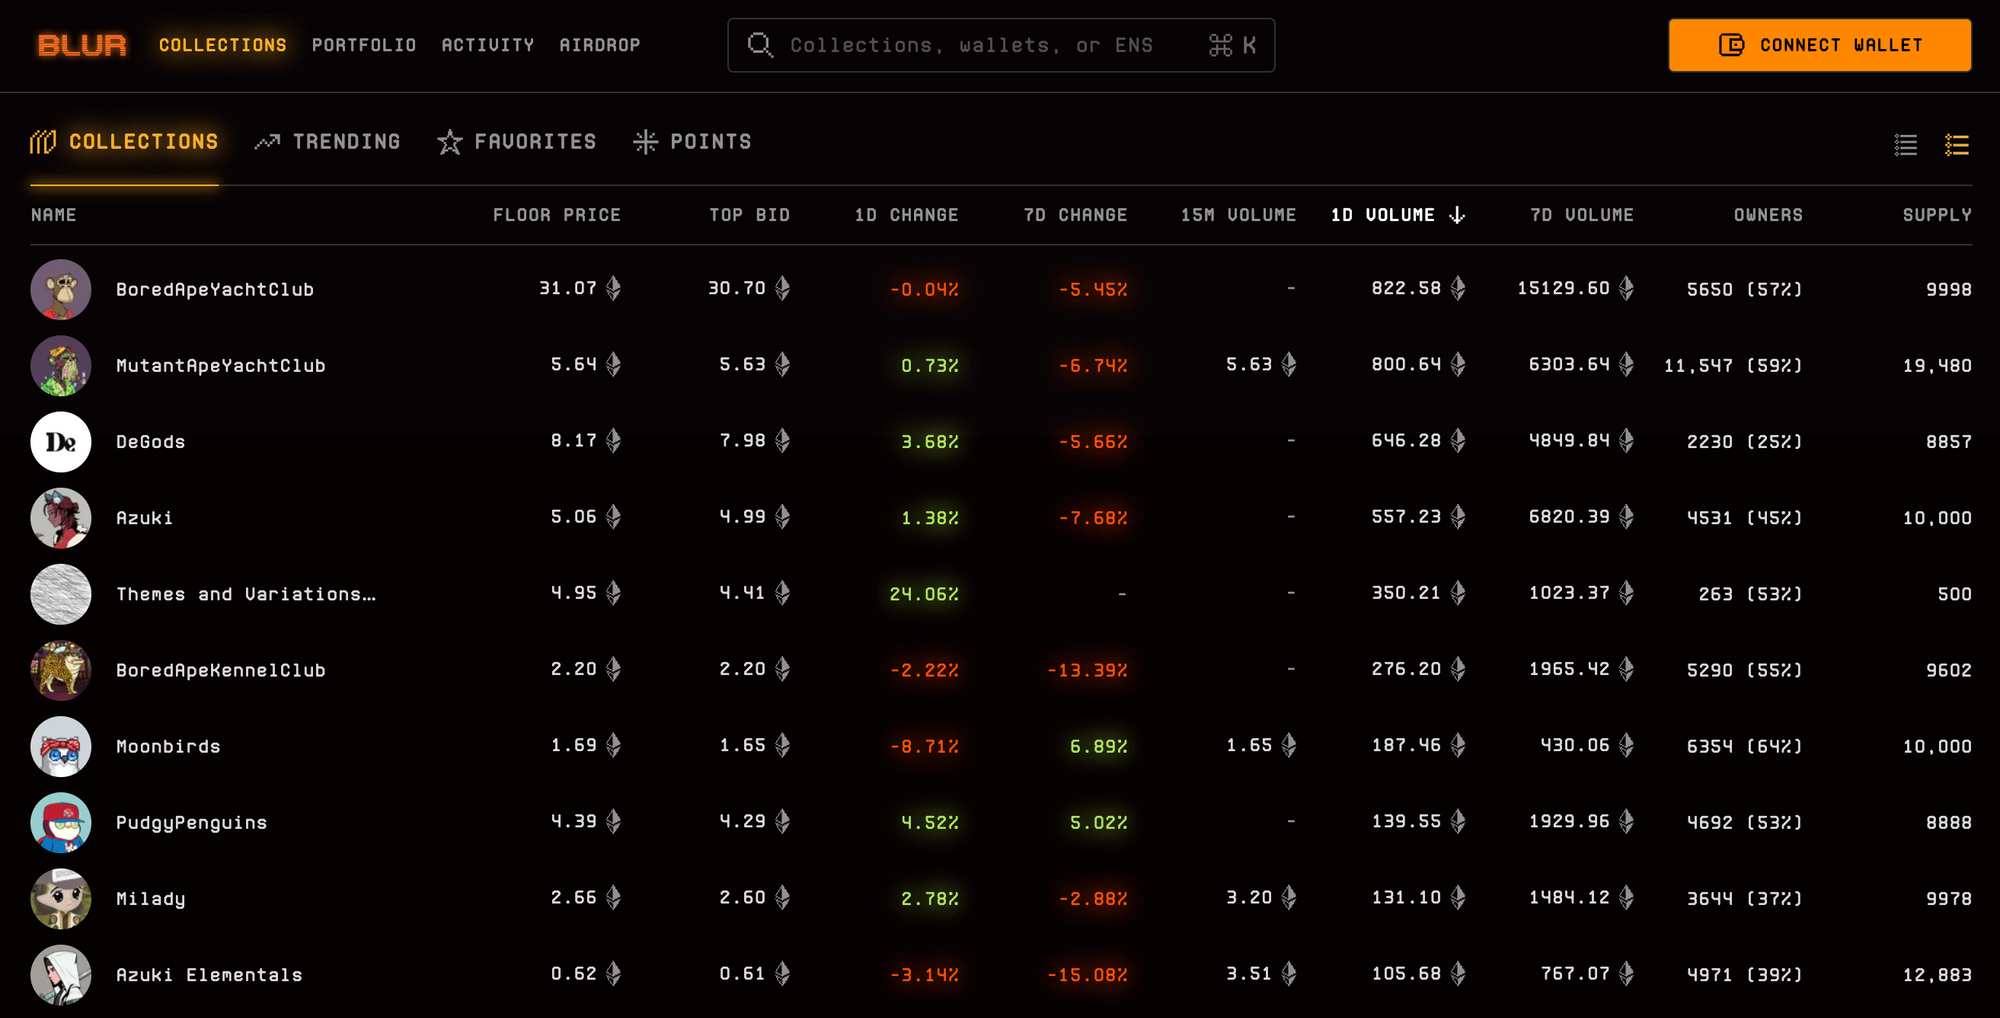
Task: Click the Milady collection avatar
Action: 61,899
